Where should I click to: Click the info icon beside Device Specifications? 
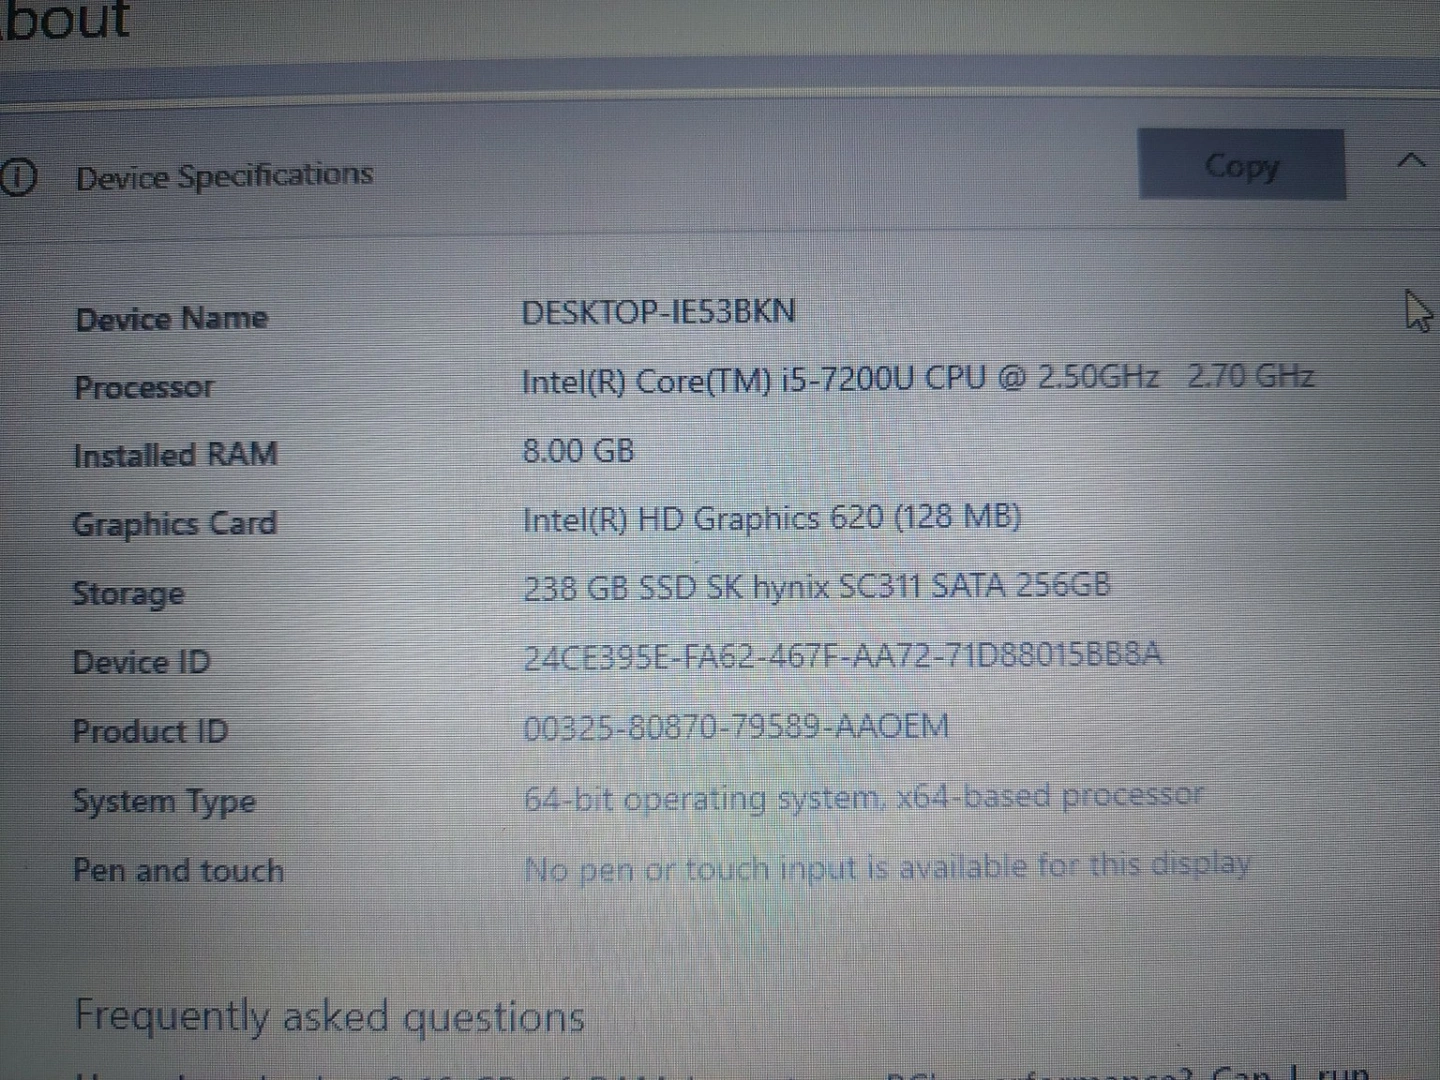tap(18, 178)
